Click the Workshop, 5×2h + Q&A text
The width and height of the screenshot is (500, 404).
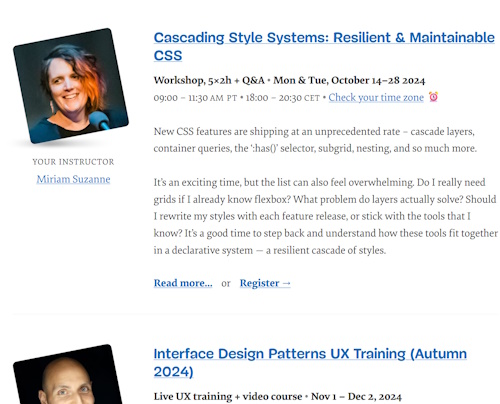[209, 80]
